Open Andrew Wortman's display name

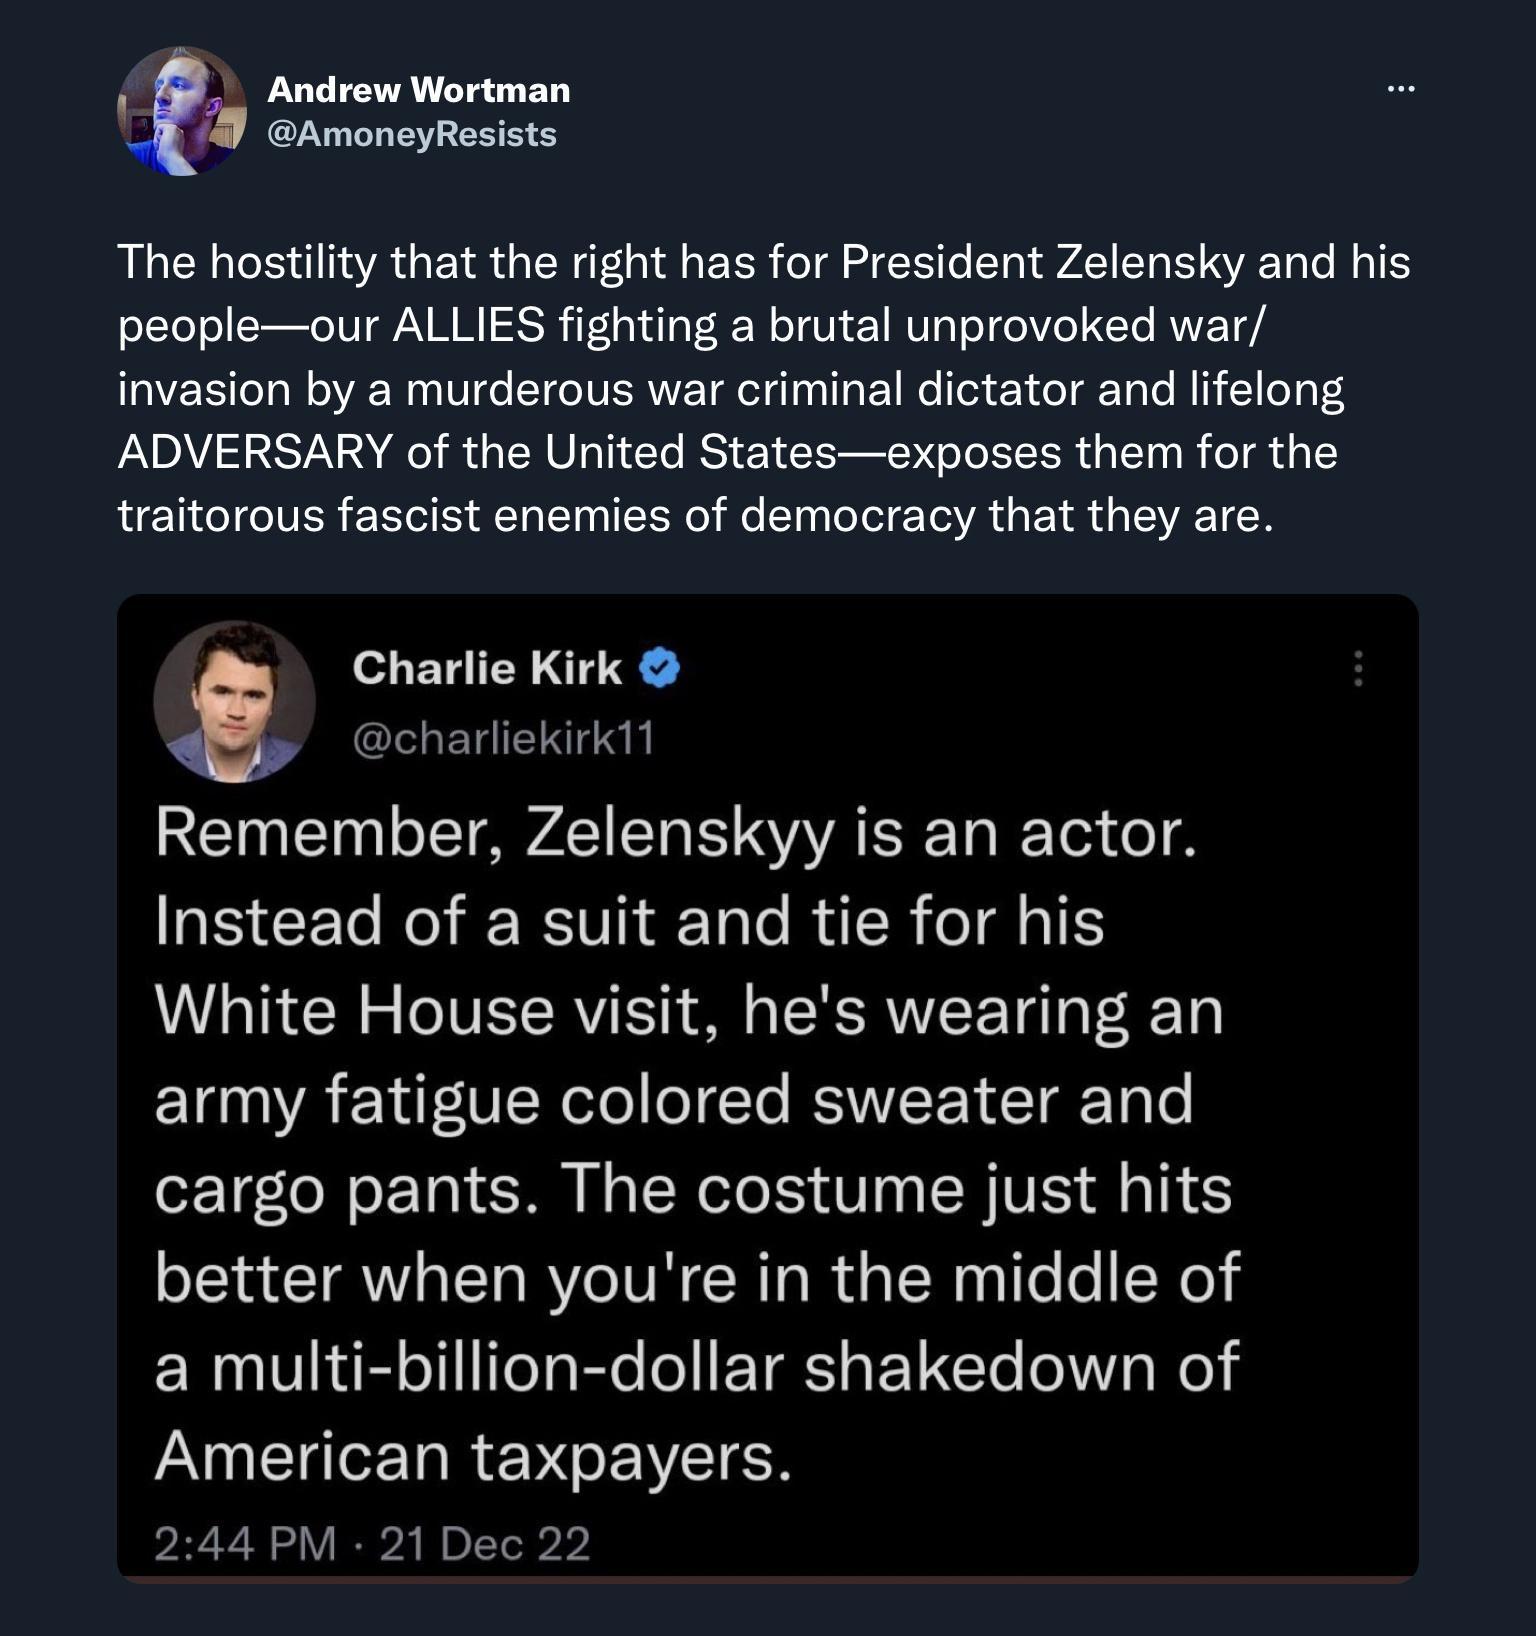coord(419,90)
